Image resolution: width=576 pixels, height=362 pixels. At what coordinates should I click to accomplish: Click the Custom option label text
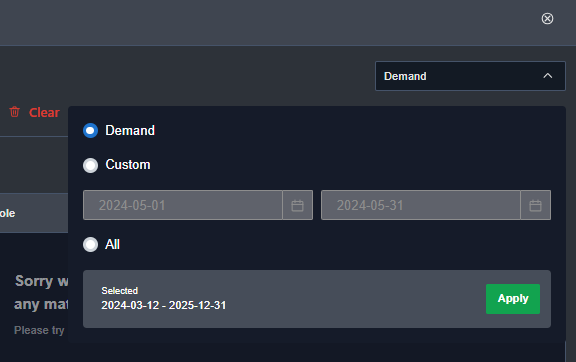tap(128, 165)
